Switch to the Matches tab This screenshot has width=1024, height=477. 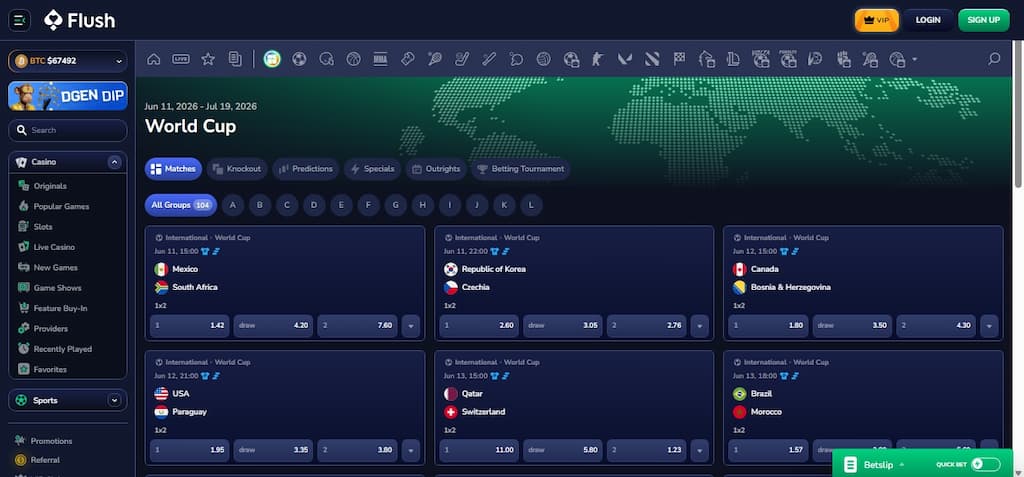coord(173,169)
